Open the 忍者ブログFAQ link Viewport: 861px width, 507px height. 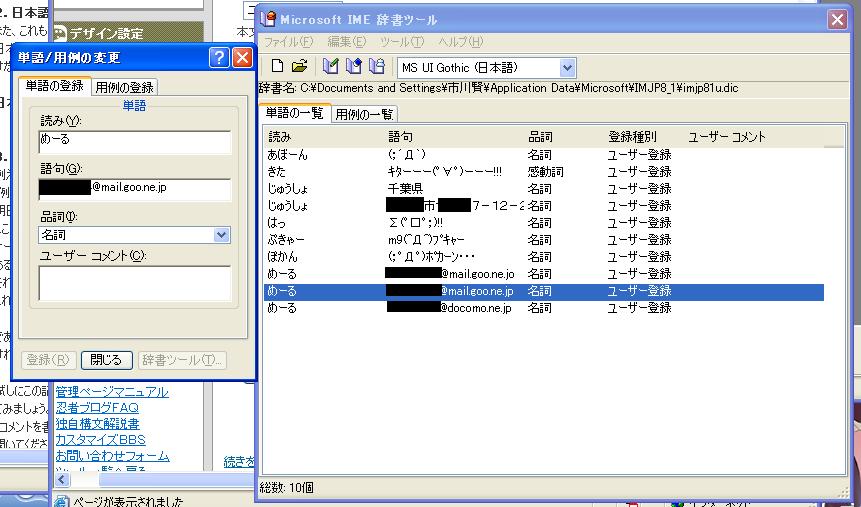pos(97,408)
